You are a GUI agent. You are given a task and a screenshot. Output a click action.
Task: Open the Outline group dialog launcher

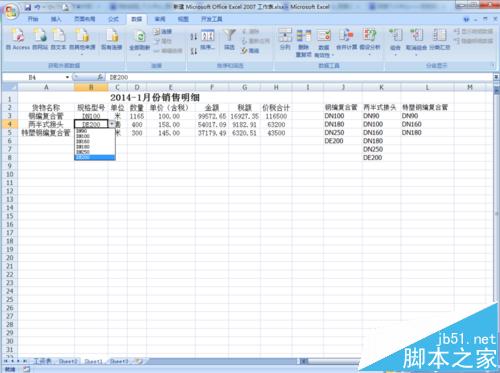coord(492,66)
